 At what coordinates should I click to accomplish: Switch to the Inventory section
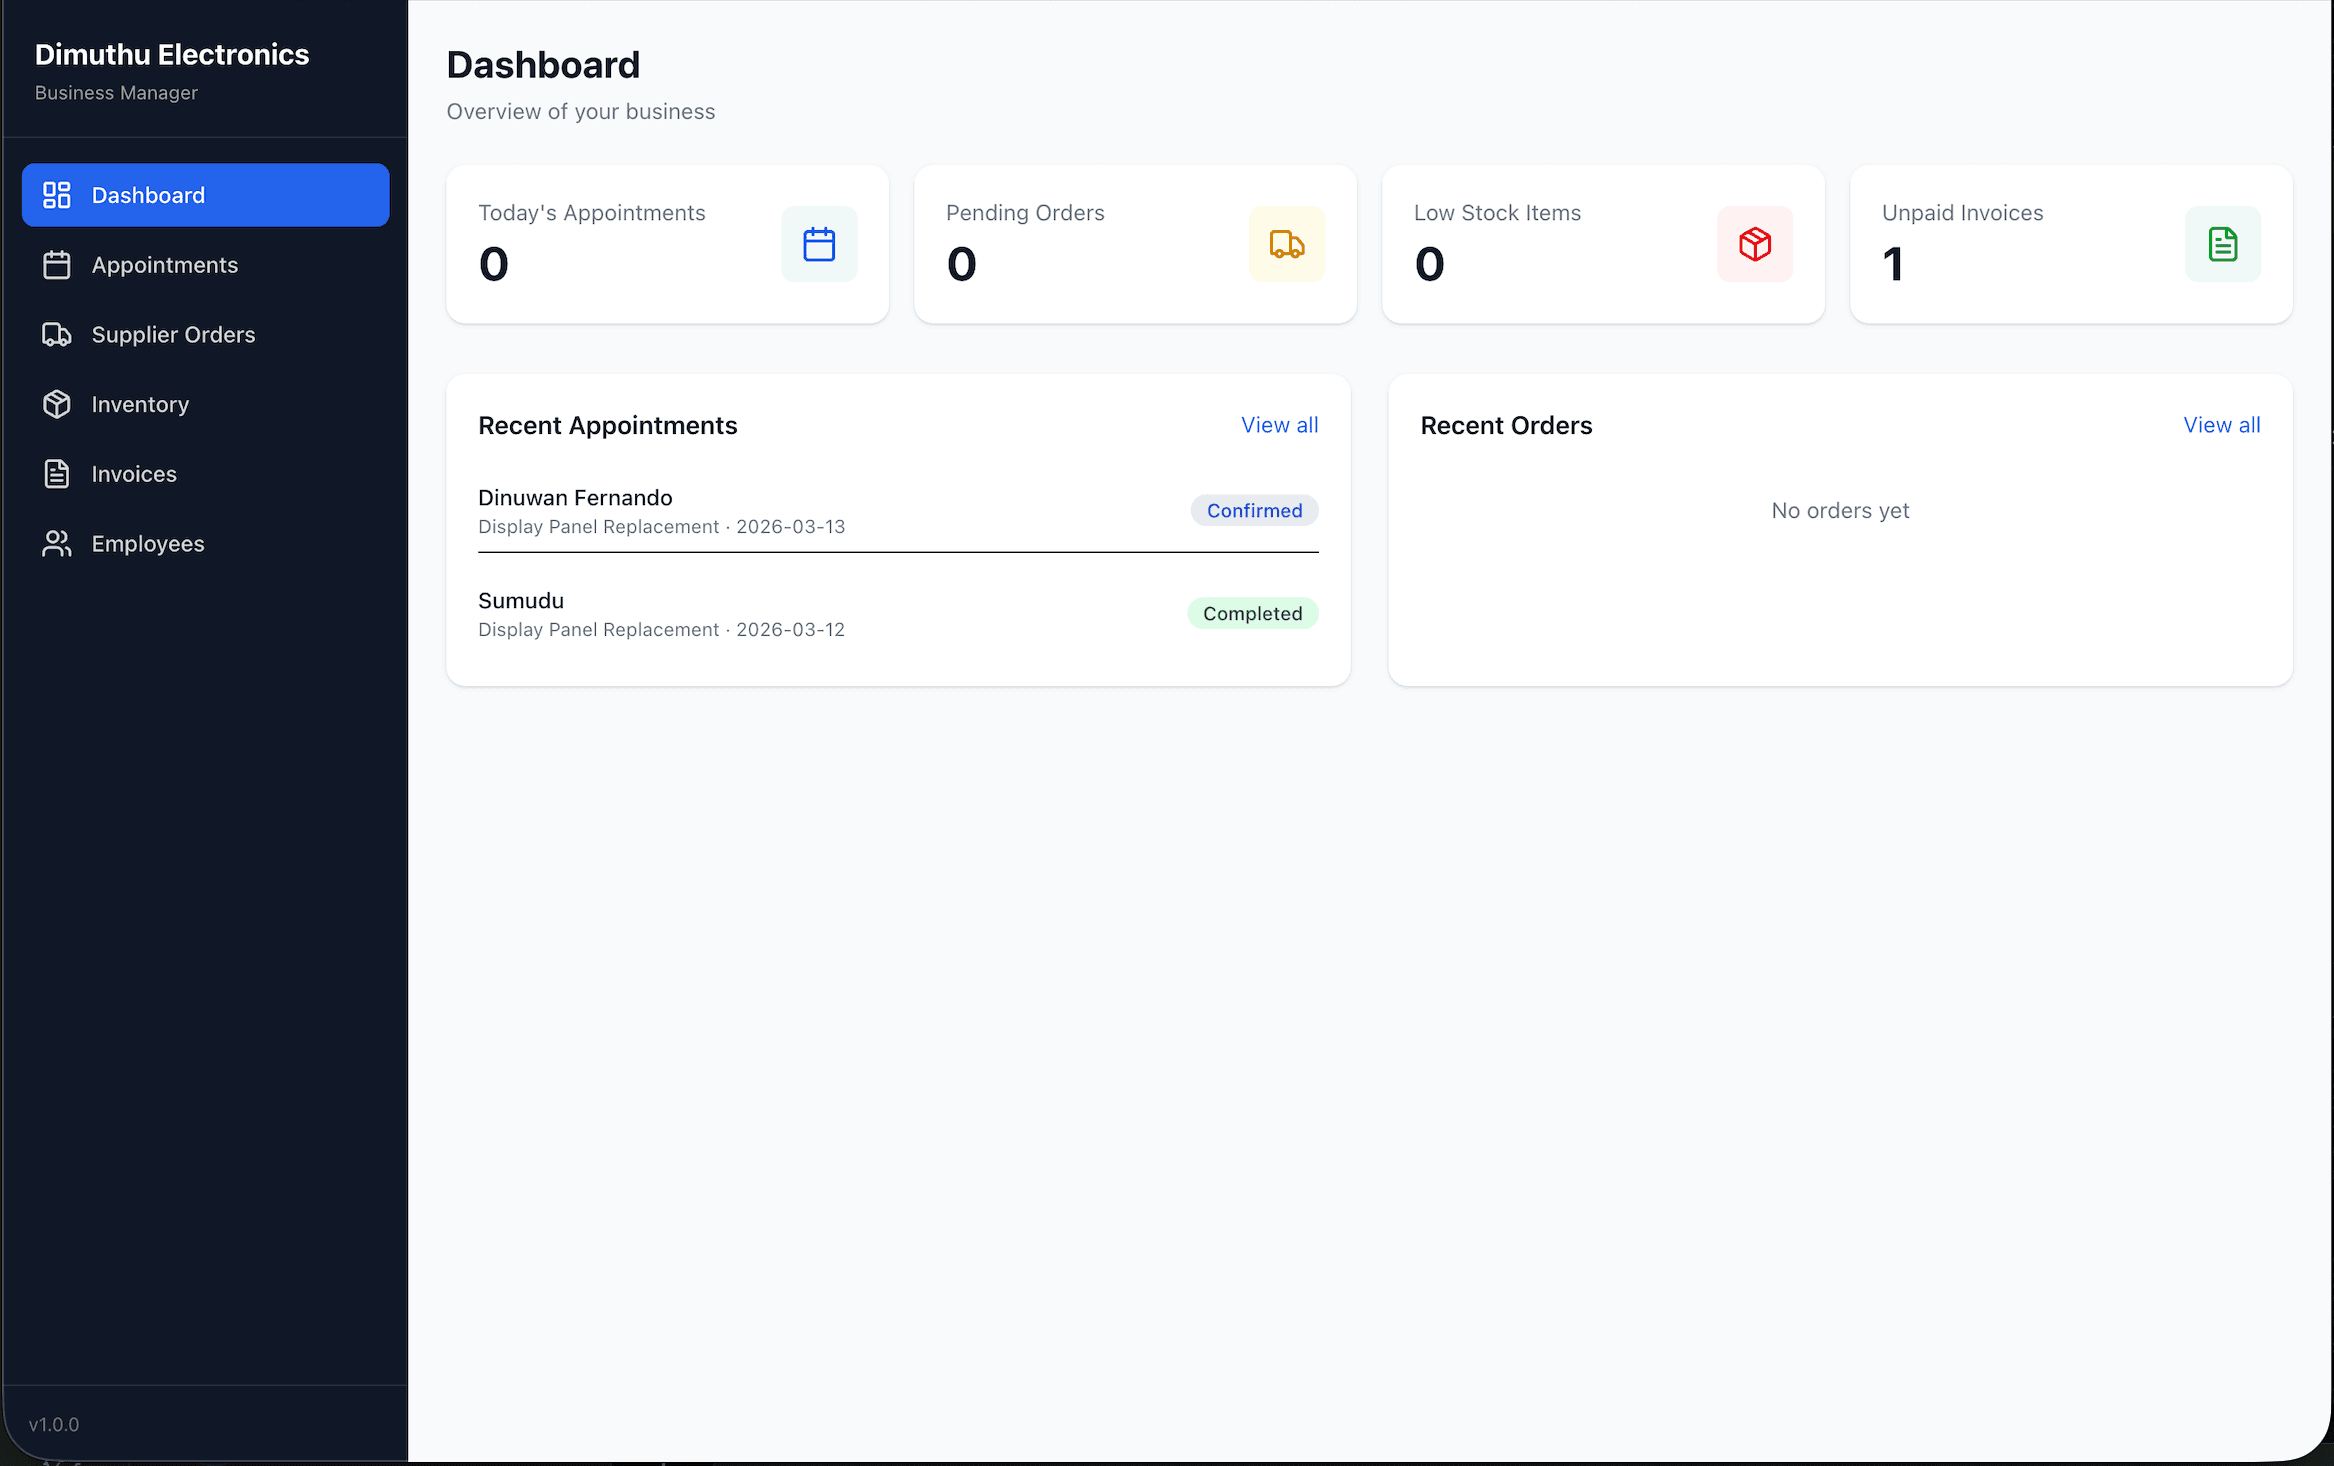(x=140, y=404)
